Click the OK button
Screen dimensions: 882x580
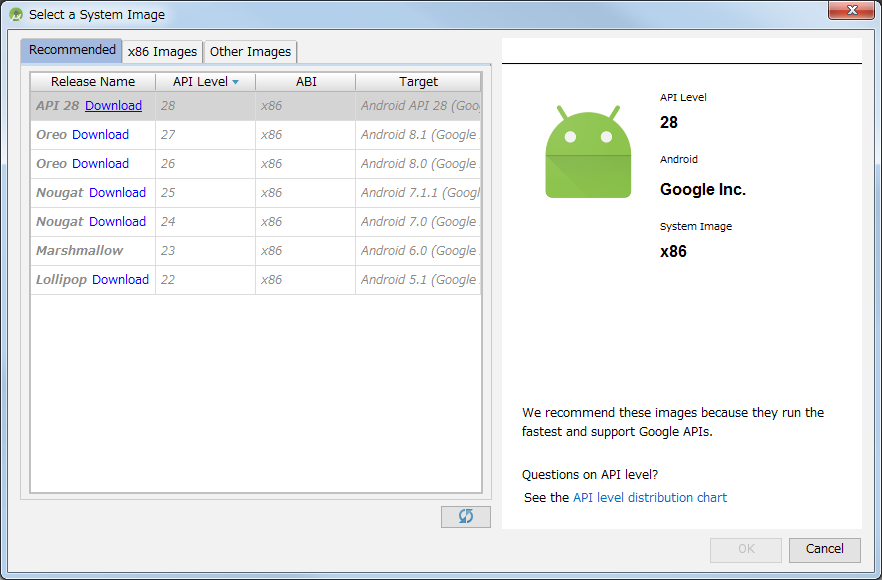click(746, 550)
